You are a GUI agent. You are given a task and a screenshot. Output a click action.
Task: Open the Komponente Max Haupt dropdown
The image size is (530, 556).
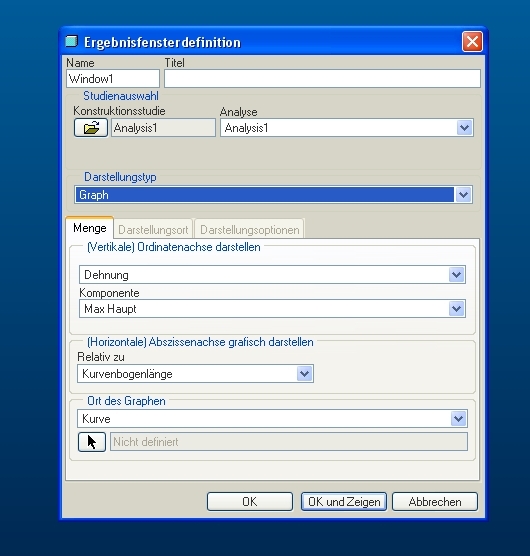click(456, 309)
